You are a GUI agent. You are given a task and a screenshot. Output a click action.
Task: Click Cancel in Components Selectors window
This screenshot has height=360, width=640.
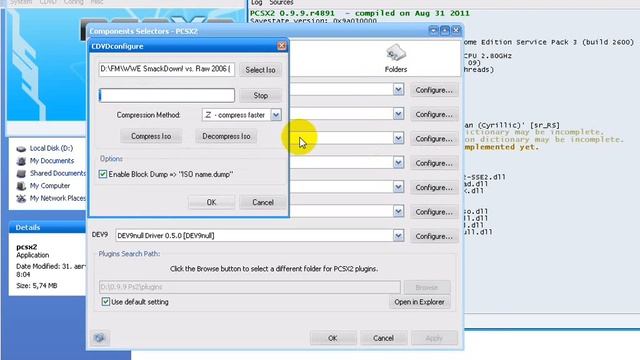tap(383, 338)
